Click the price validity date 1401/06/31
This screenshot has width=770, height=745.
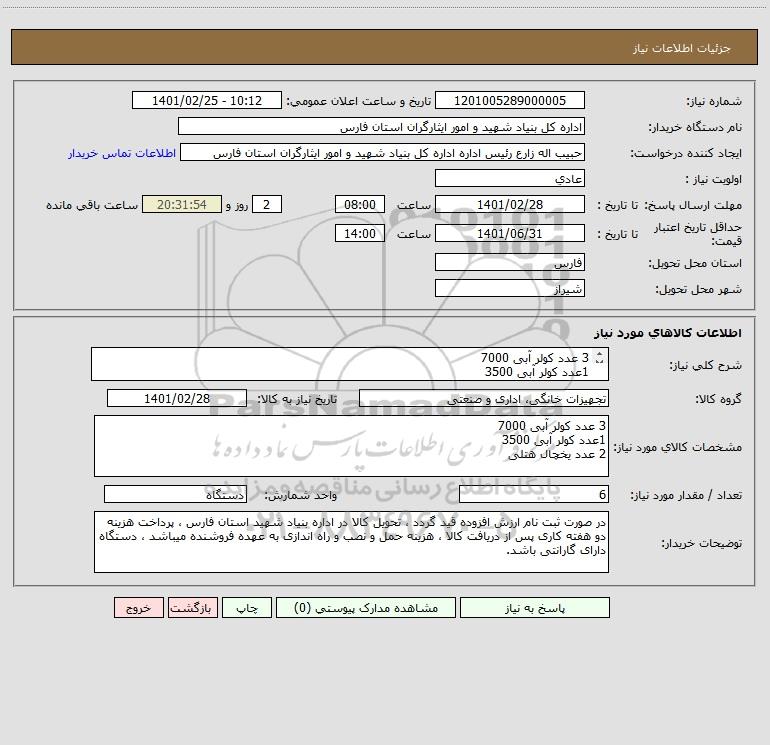(x=510, y=233)
